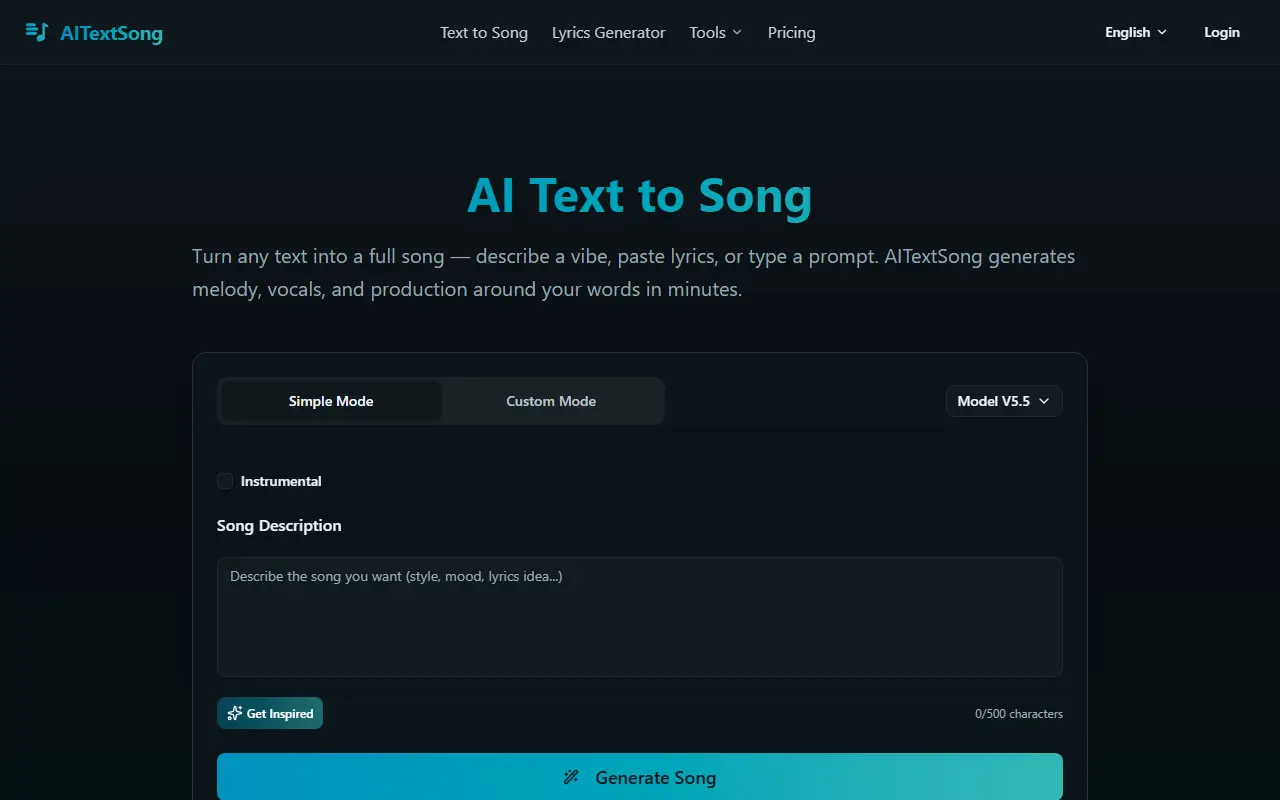1280x800 pixels.
Task: Click the 0/500 characters counter
Action: pos(1019,714)
